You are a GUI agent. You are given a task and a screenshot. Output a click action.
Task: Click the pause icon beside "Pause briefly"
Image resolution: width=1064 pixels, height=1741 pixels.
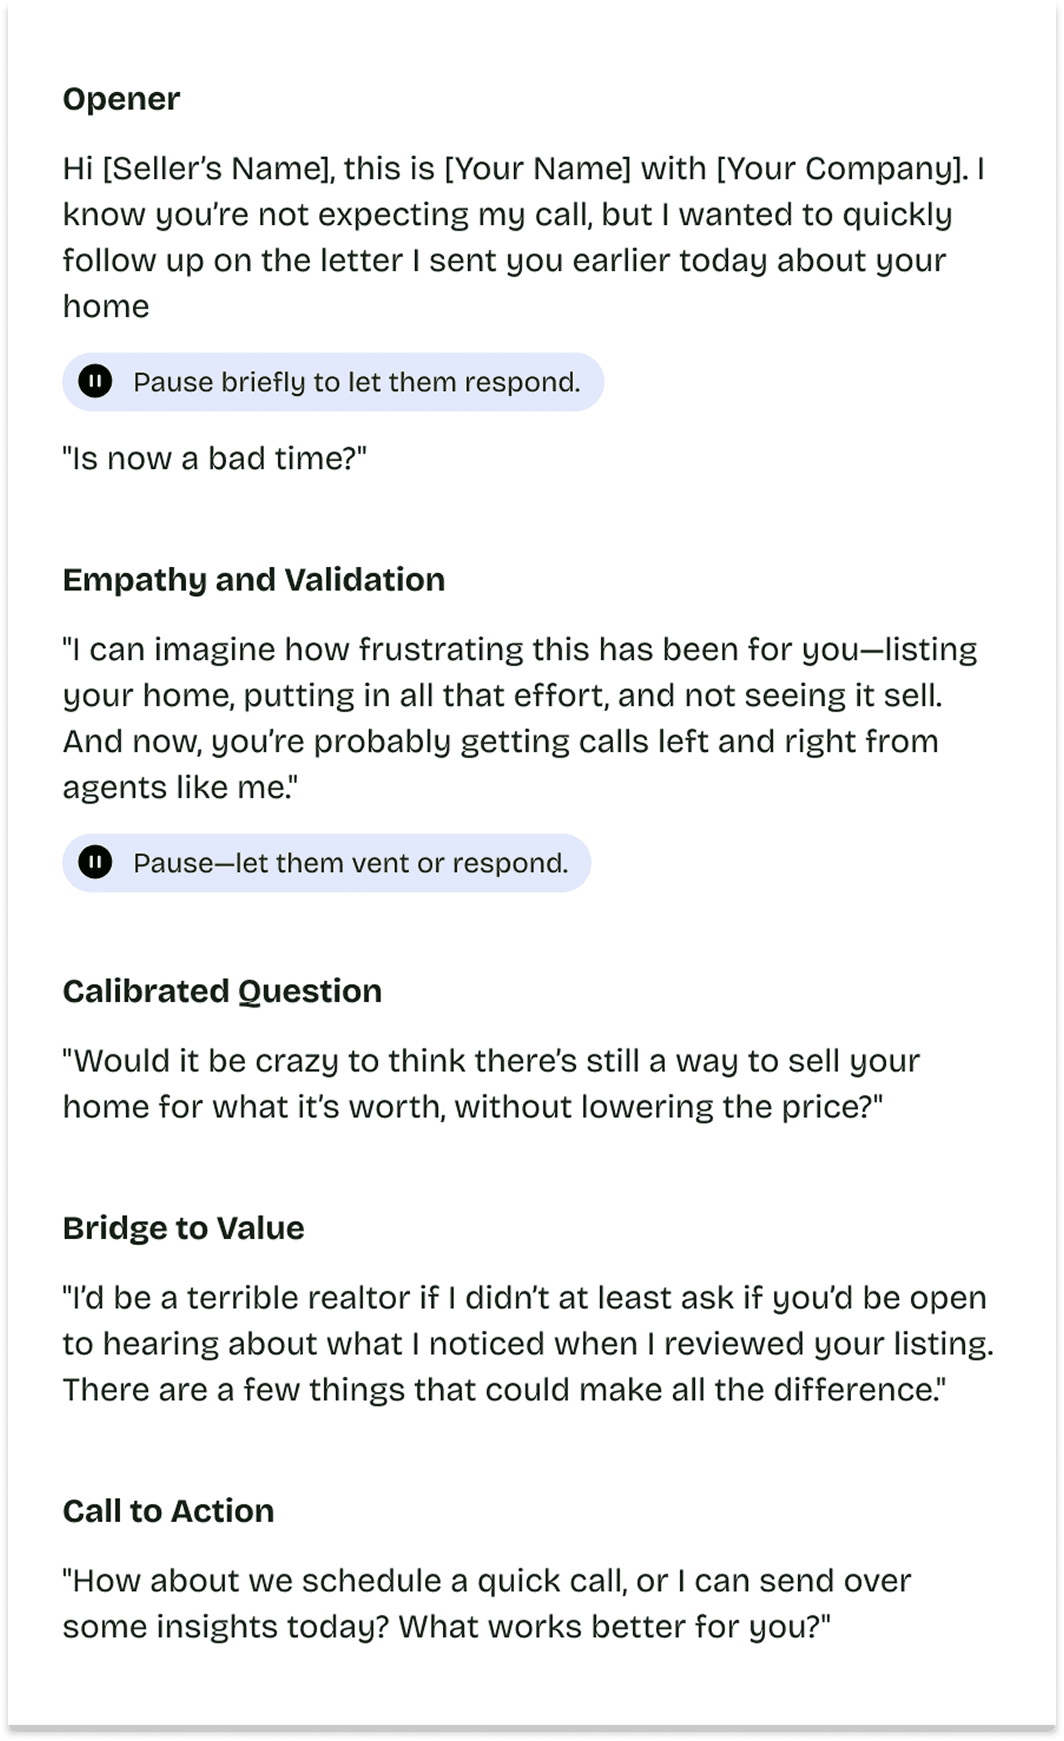click(x=95, y=382)
